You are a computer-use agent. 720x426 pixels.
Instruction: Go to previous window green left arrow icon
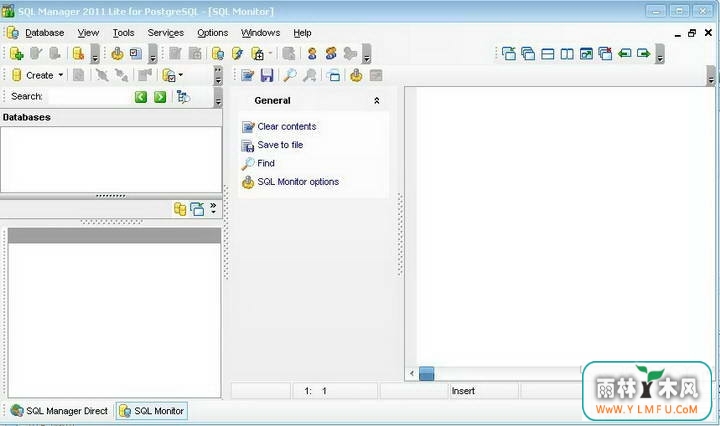[624, 53]
